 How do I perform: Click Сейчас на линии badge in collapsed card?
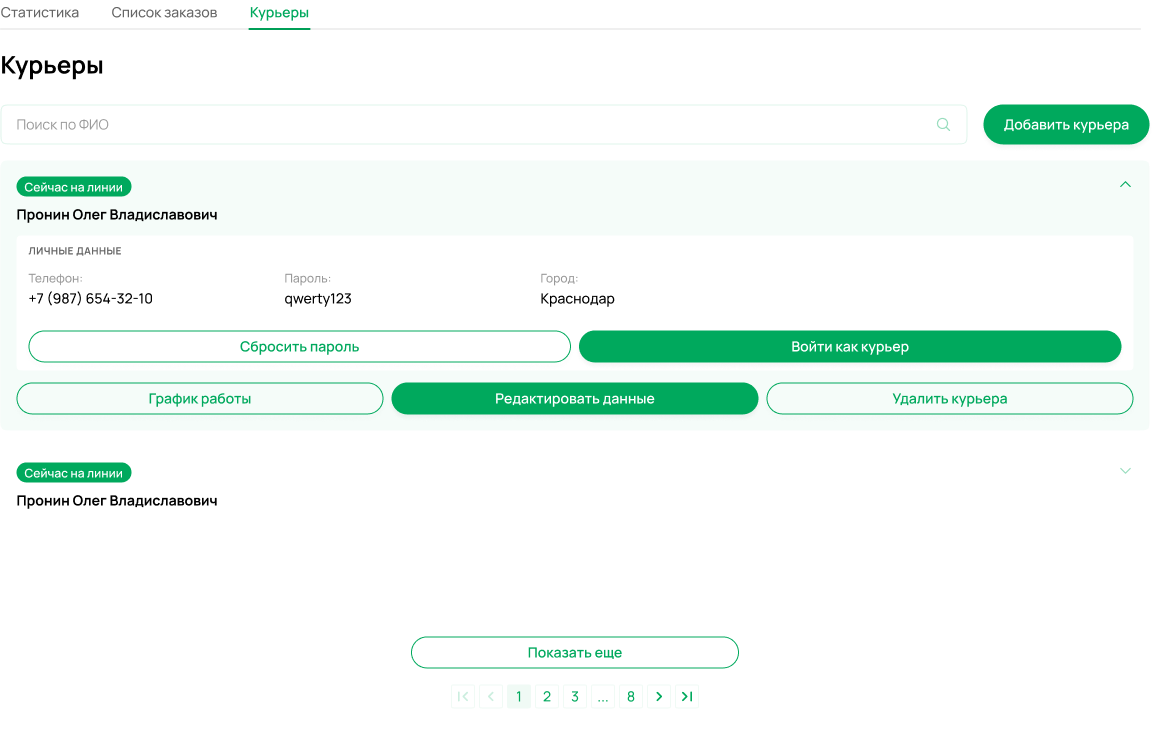(74, 473)
